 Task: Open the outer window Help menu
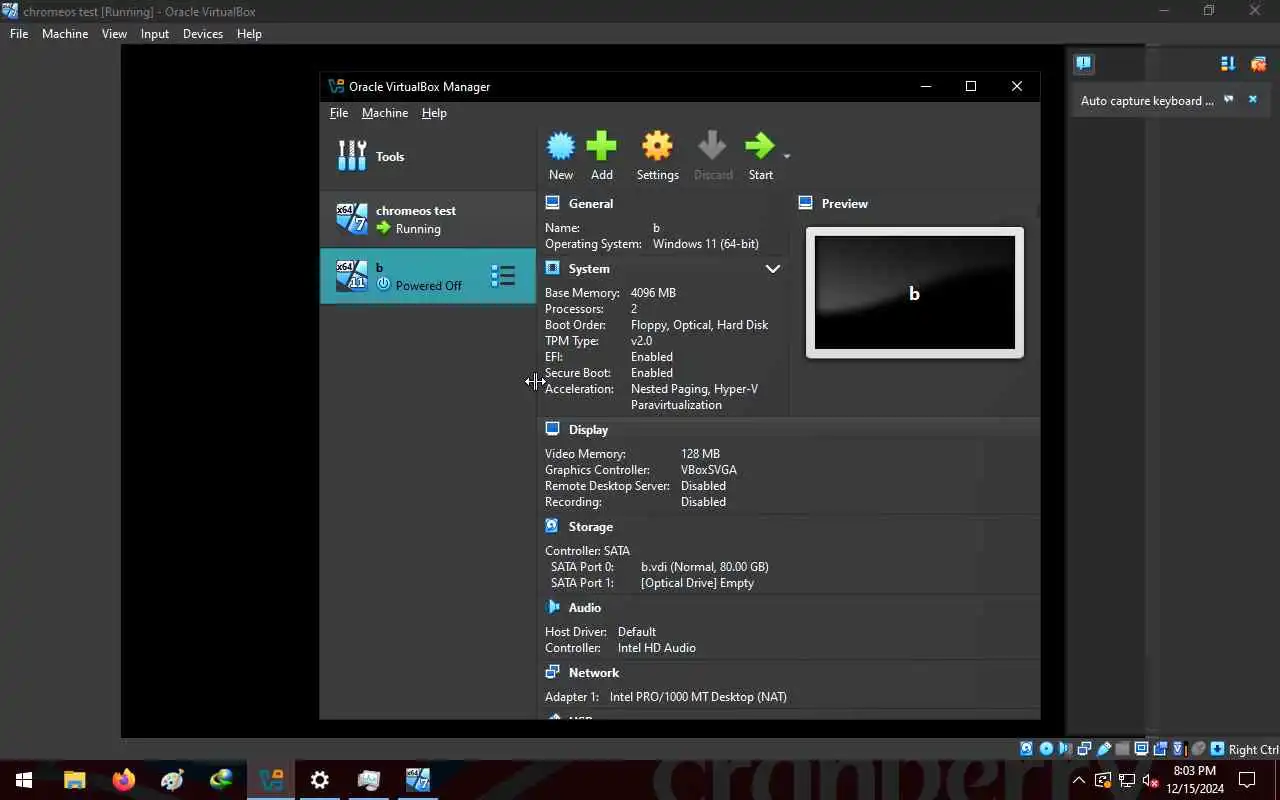(x=249, y=33)
